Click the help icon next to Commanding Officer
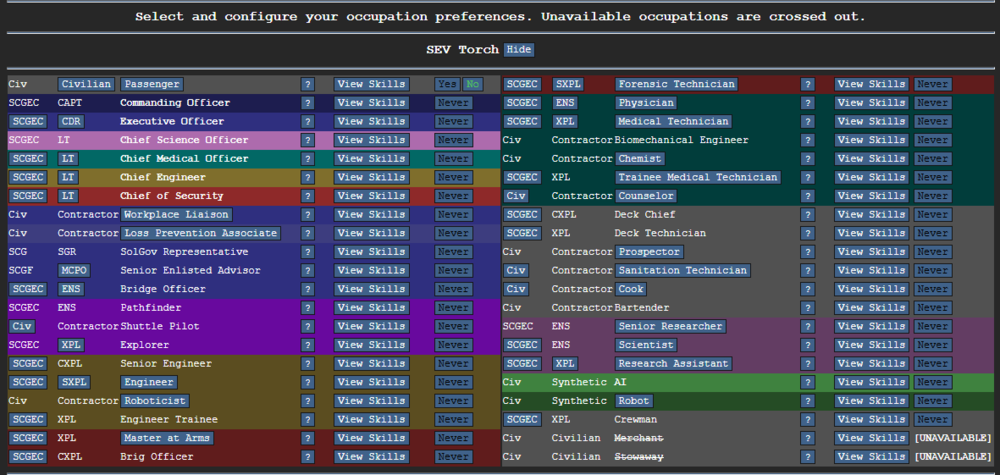The height and width of the screenshot is (475, 1000). point(308,103)
